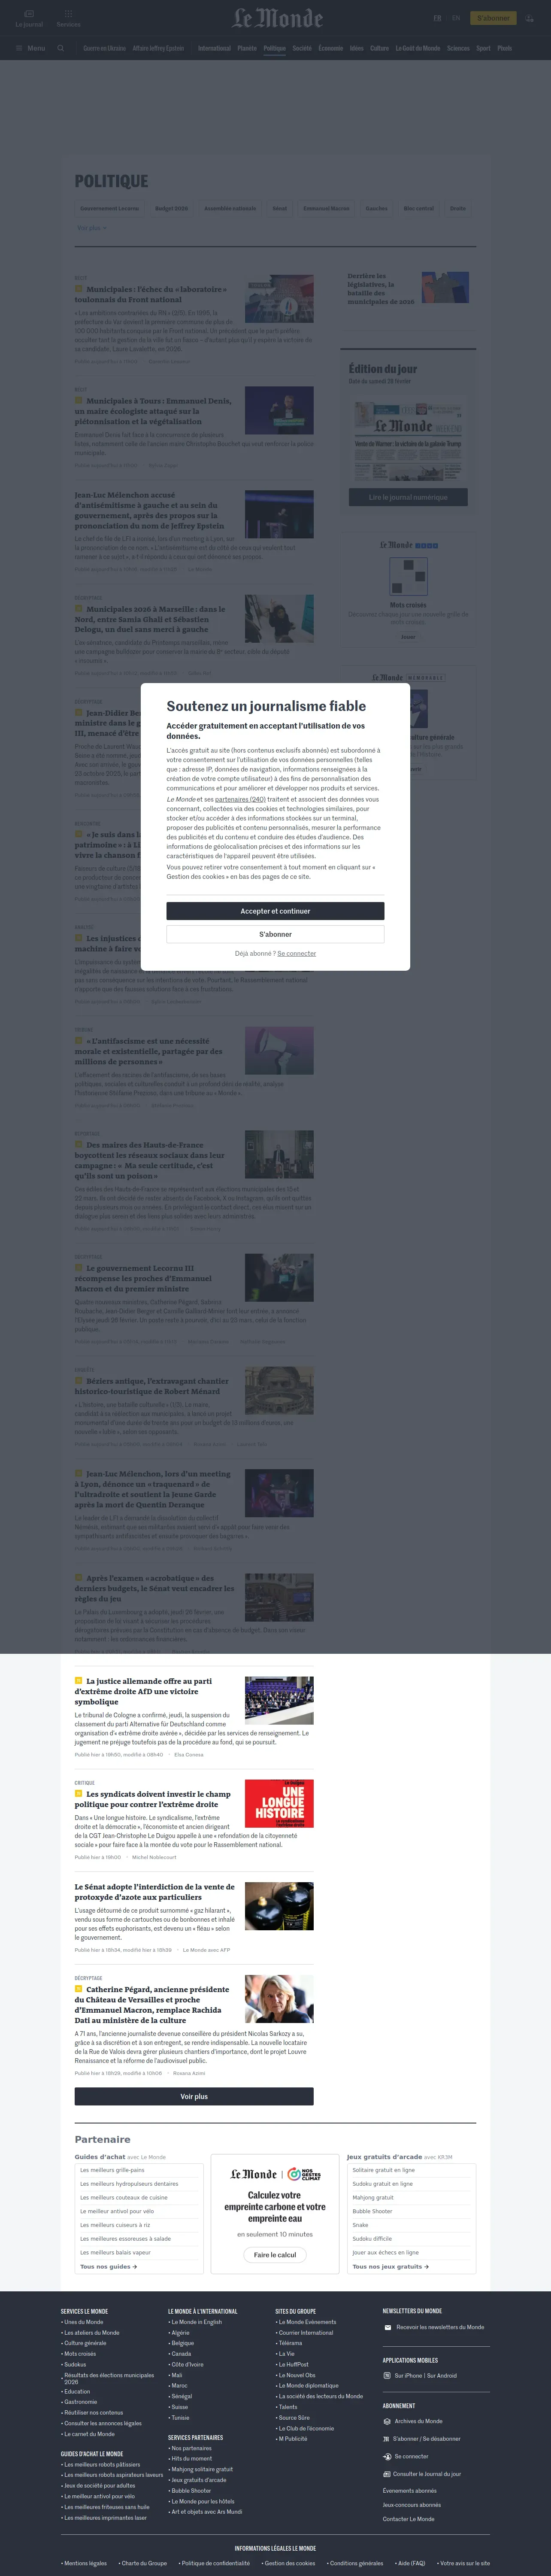
Task: Open the Économie navigation tab
Action: coord(330,48)
